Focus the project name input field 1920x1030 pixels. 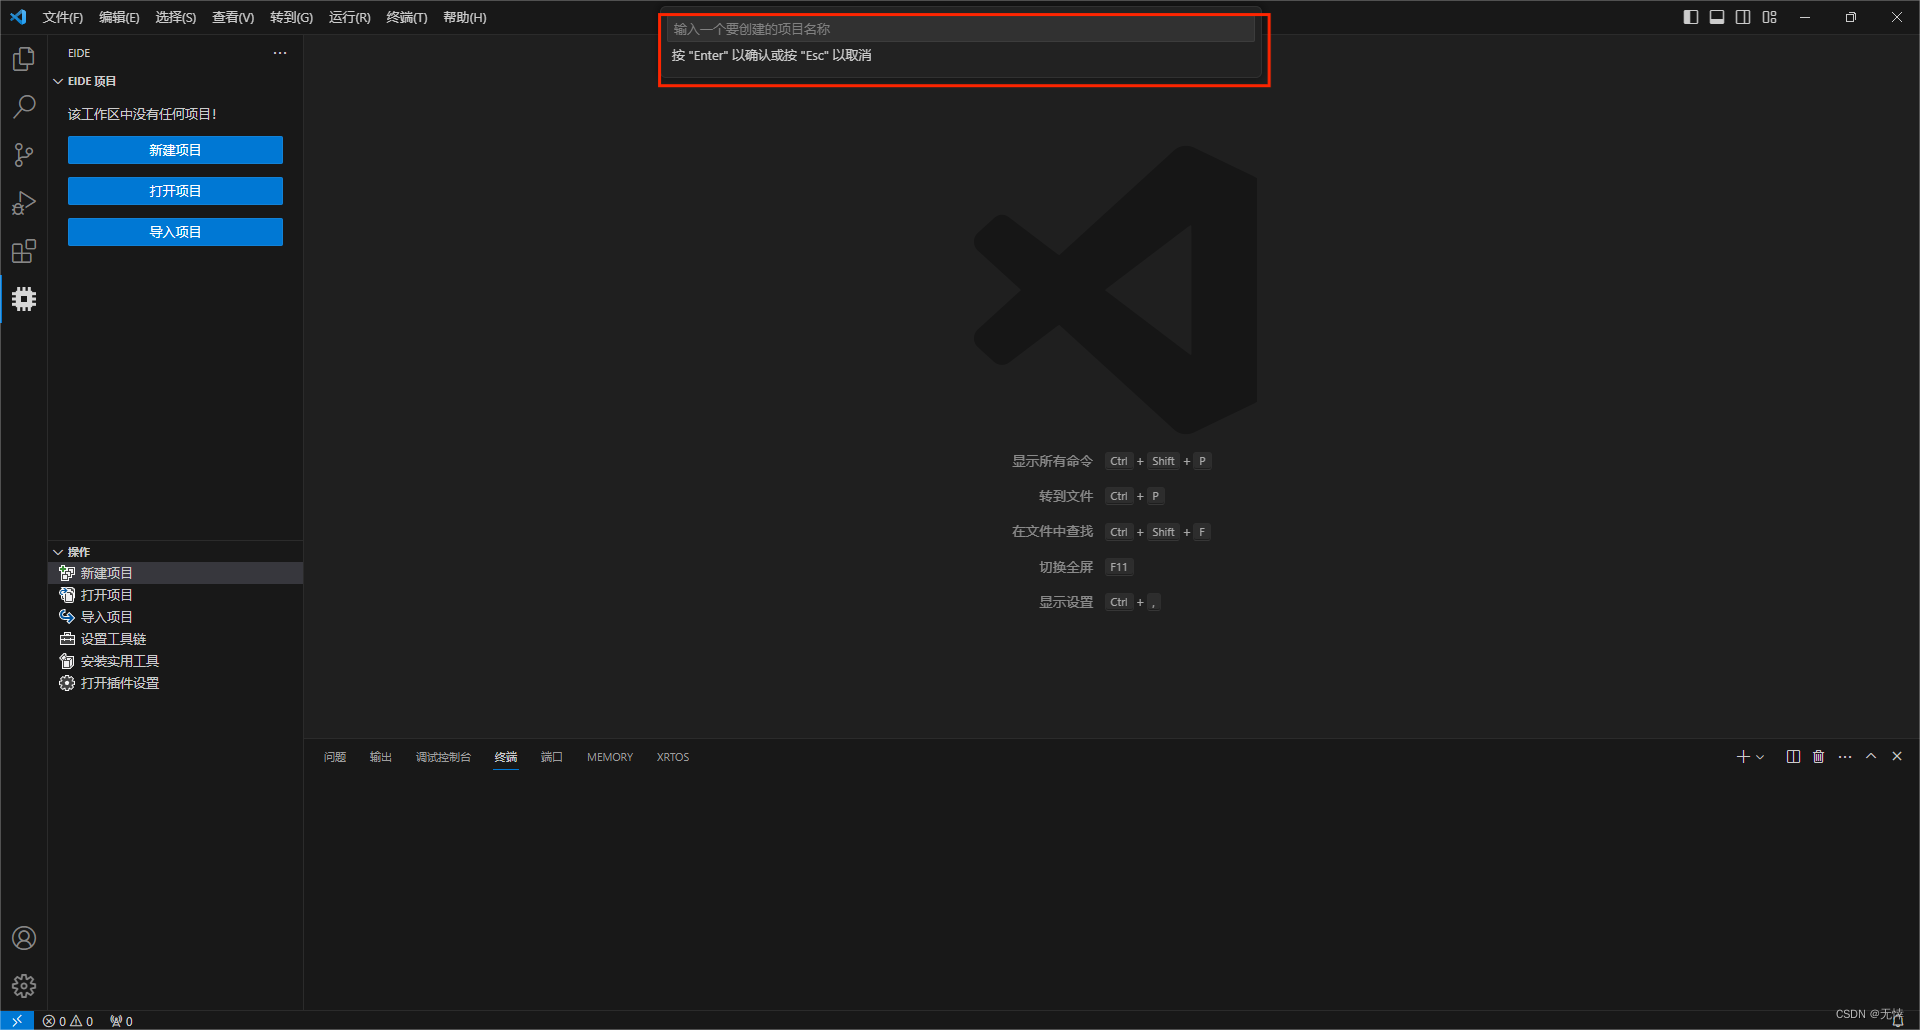(960, 29)
